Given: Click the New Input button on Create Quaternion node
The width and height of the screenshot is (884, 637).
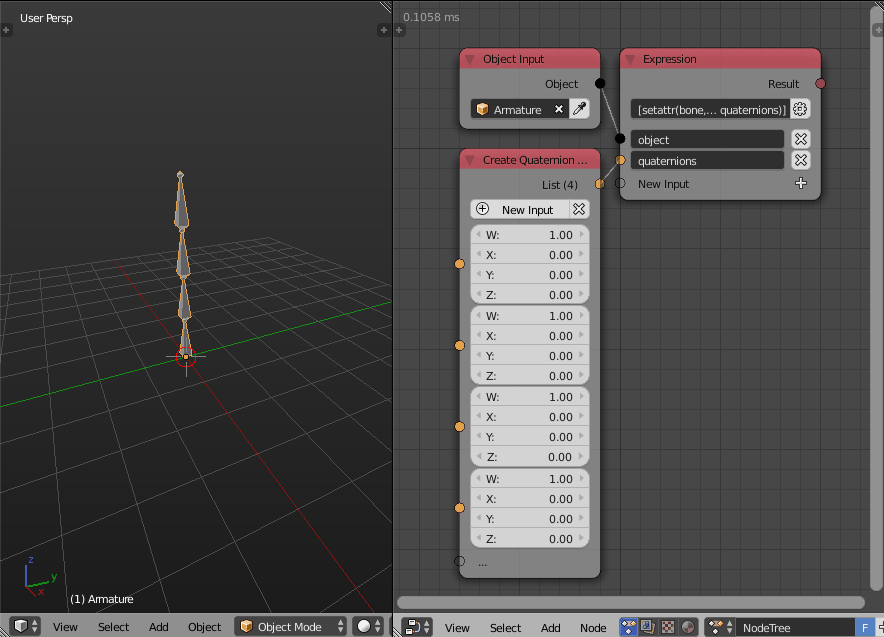Looking at the screenshot, I should [x=522, y=209].
